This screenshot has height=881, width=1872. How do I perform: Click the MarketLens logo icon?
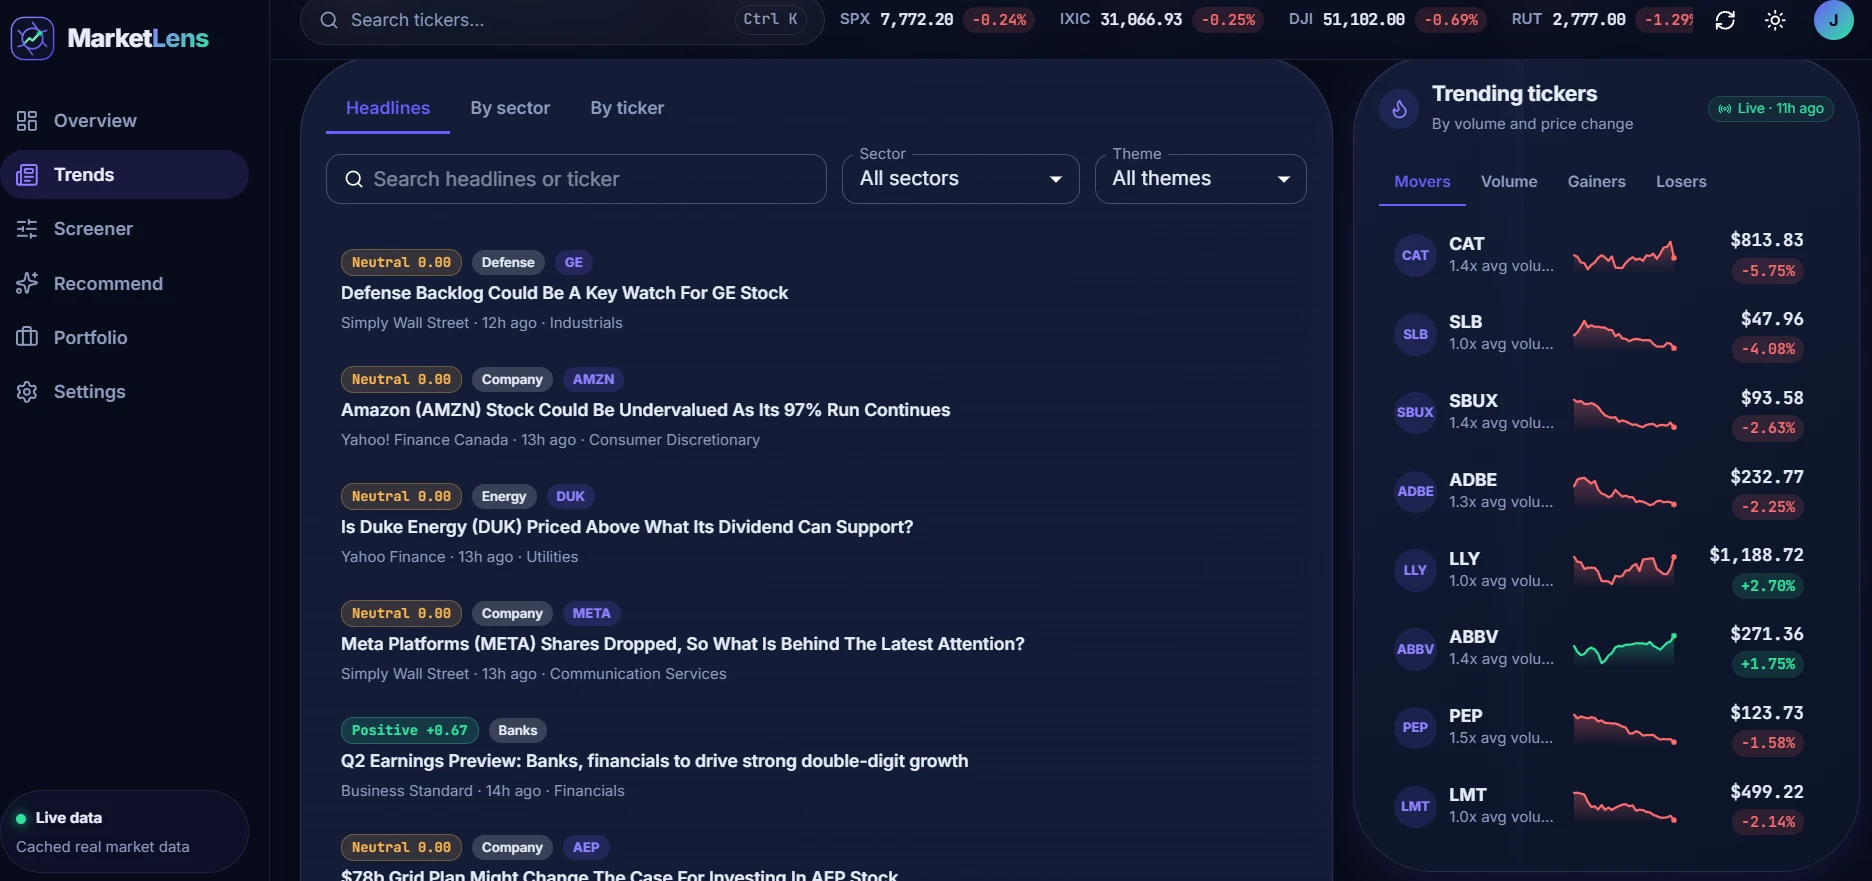click(32, 38)
